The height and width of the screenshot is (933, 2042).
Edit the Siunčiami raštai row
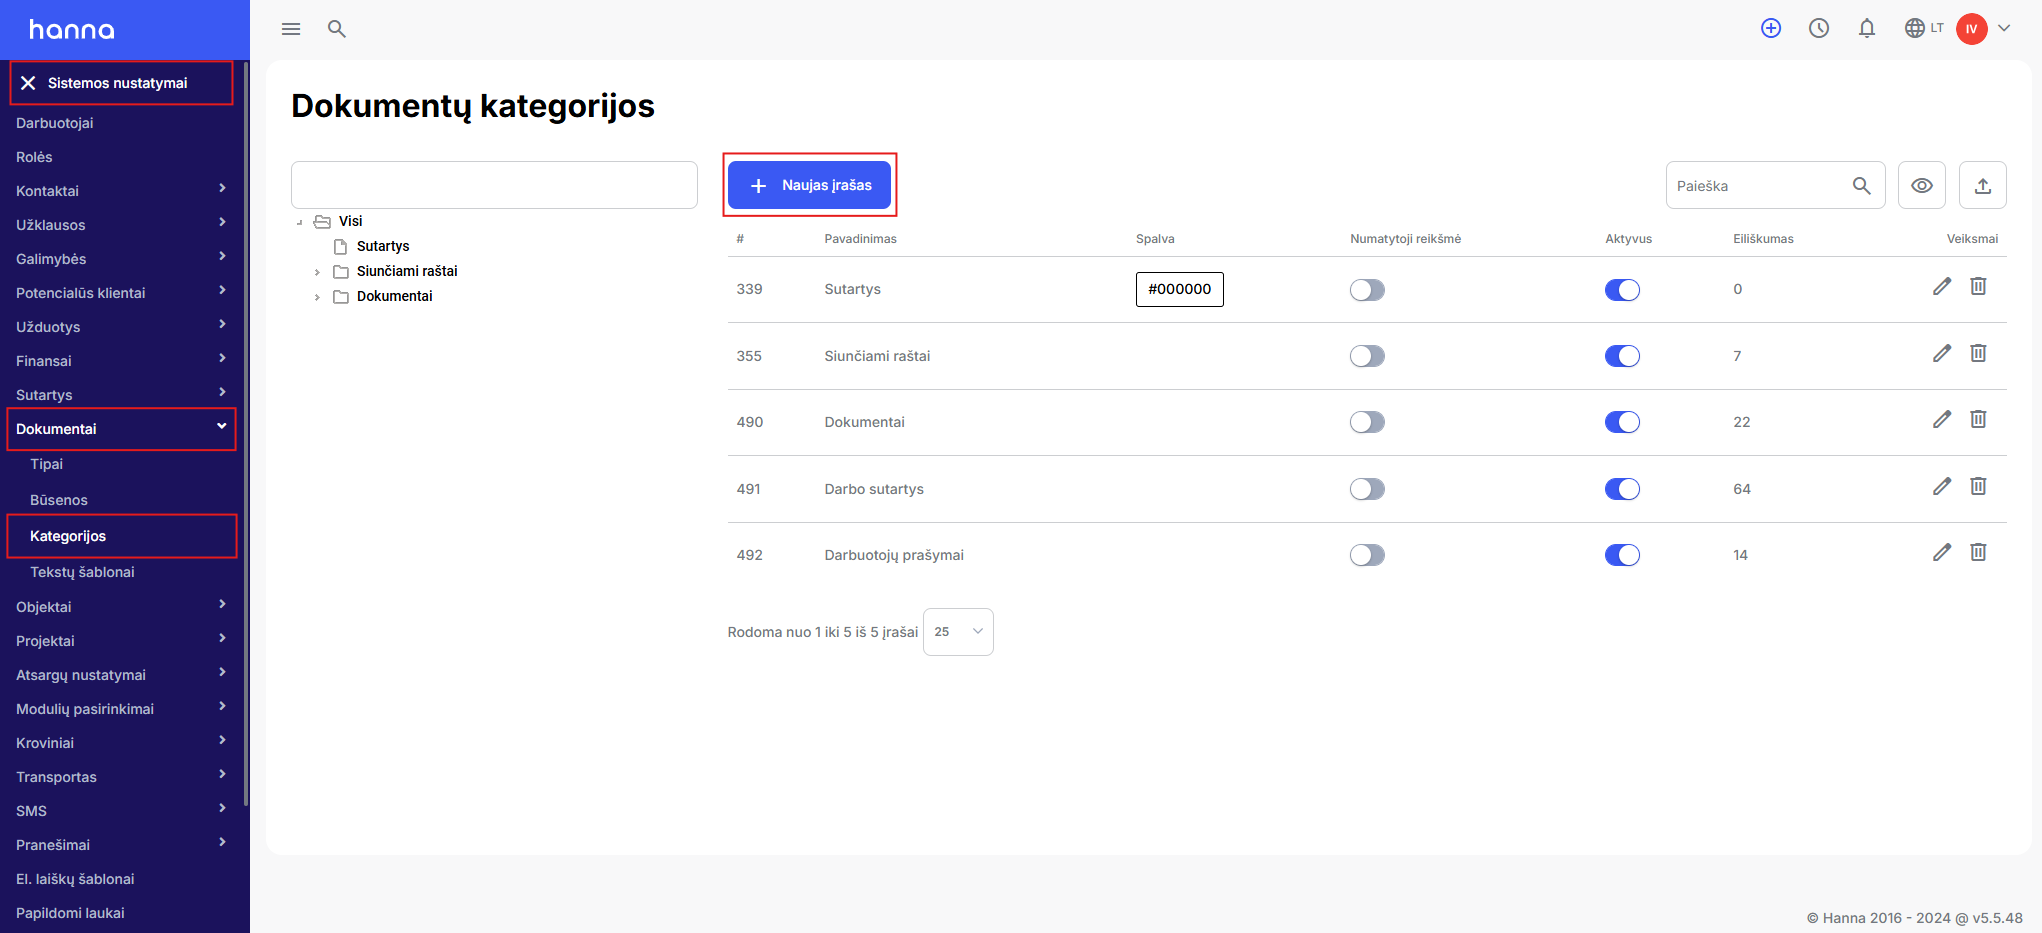(1942, 353)
